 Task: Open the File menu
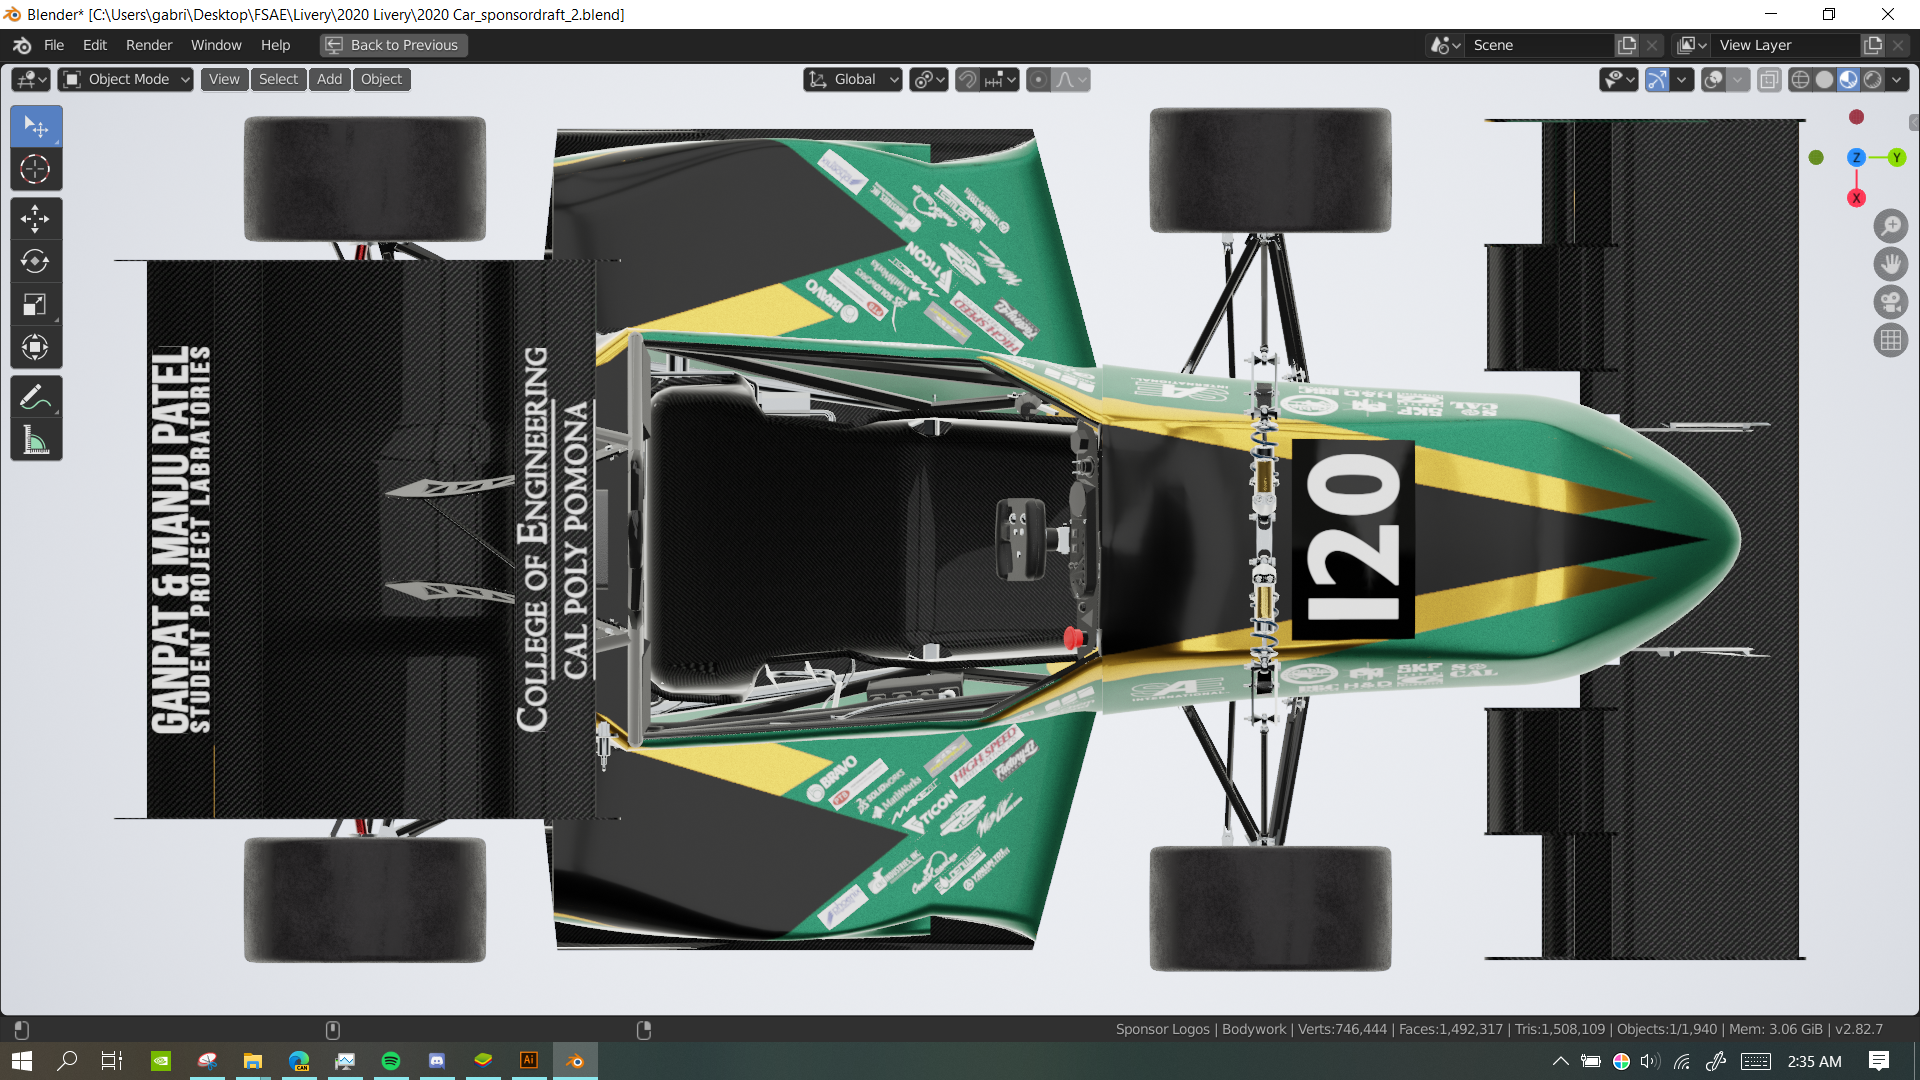pyautogui.click(x=54, y=45)
